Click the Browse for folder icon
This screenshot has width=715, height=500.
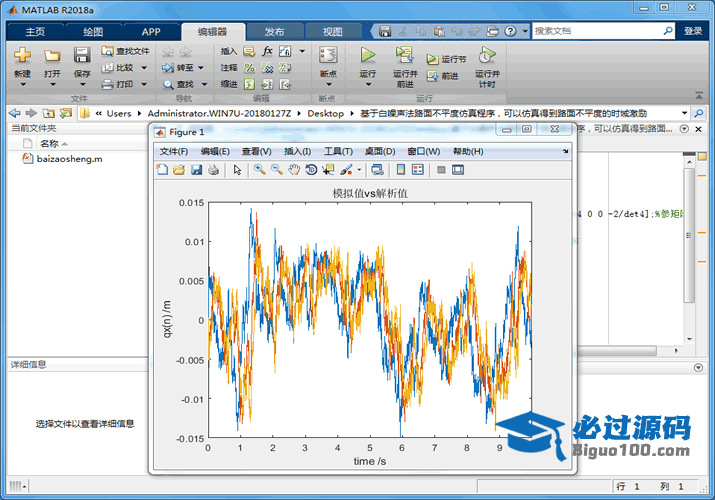coord(66,113)
